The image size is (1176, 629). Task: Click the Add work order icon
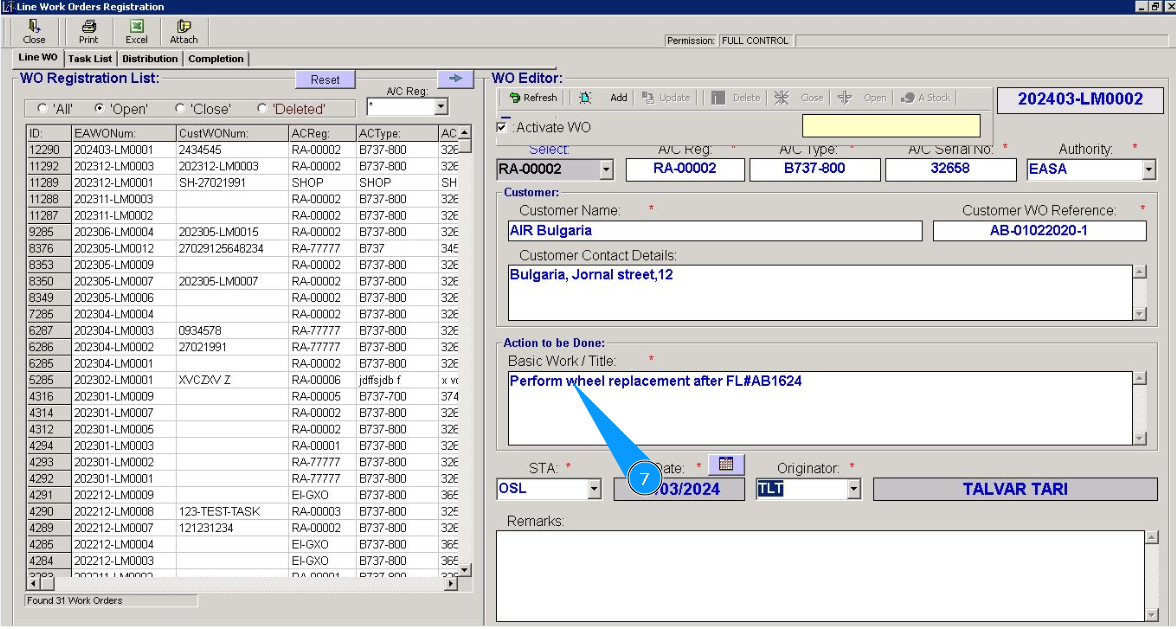[586, 98]
